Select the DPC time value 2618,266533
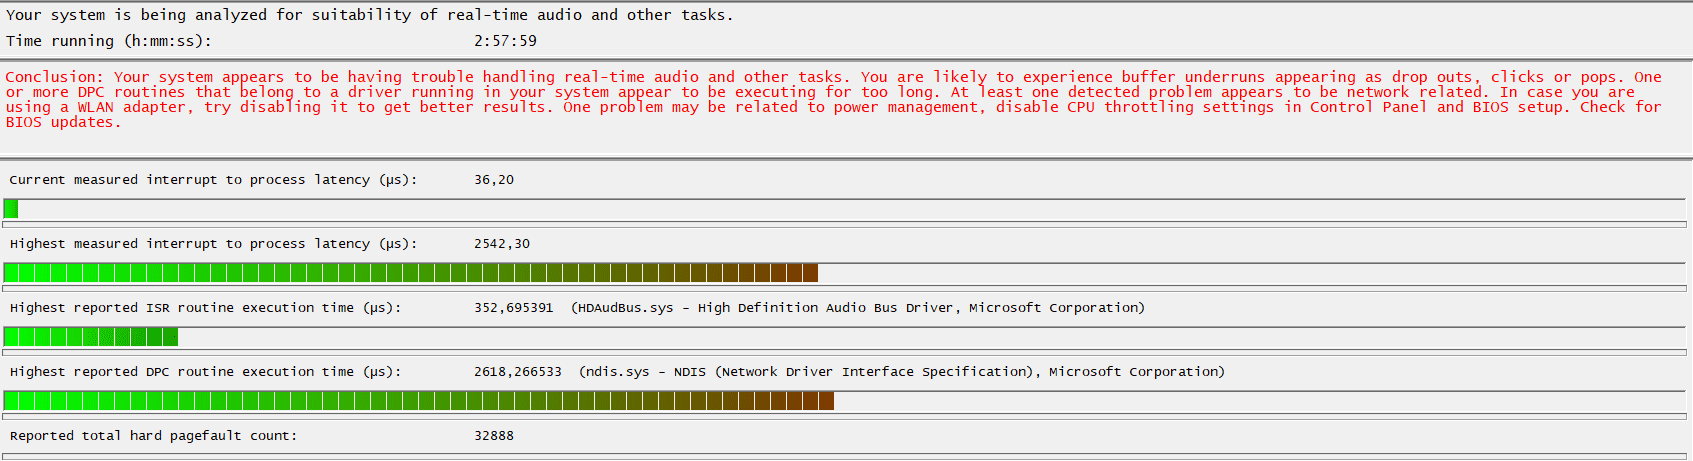Screen dimensions: 1693x461 click(518, 372)
